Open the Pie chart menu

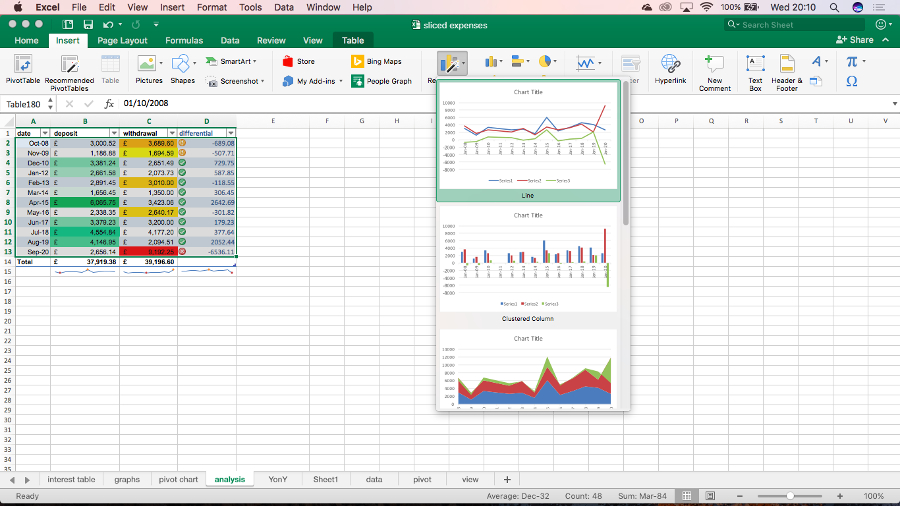pos(547,62)
